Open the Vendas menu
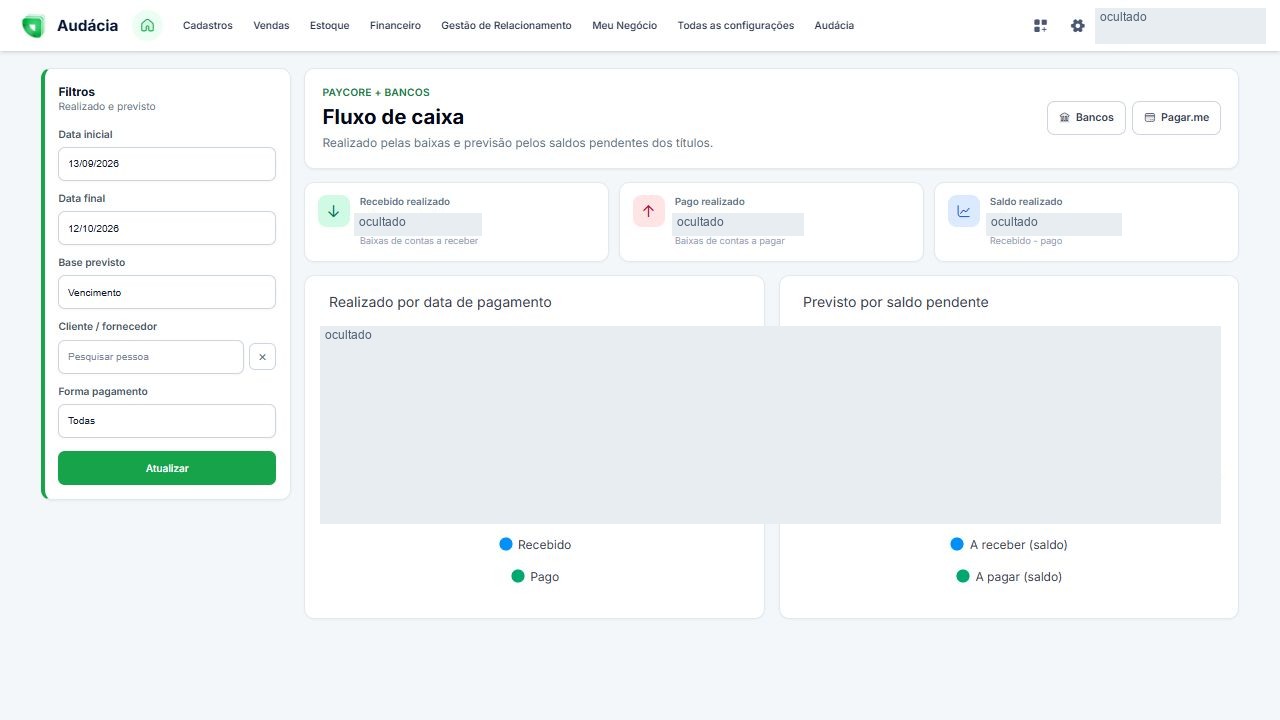 point(271,26)
